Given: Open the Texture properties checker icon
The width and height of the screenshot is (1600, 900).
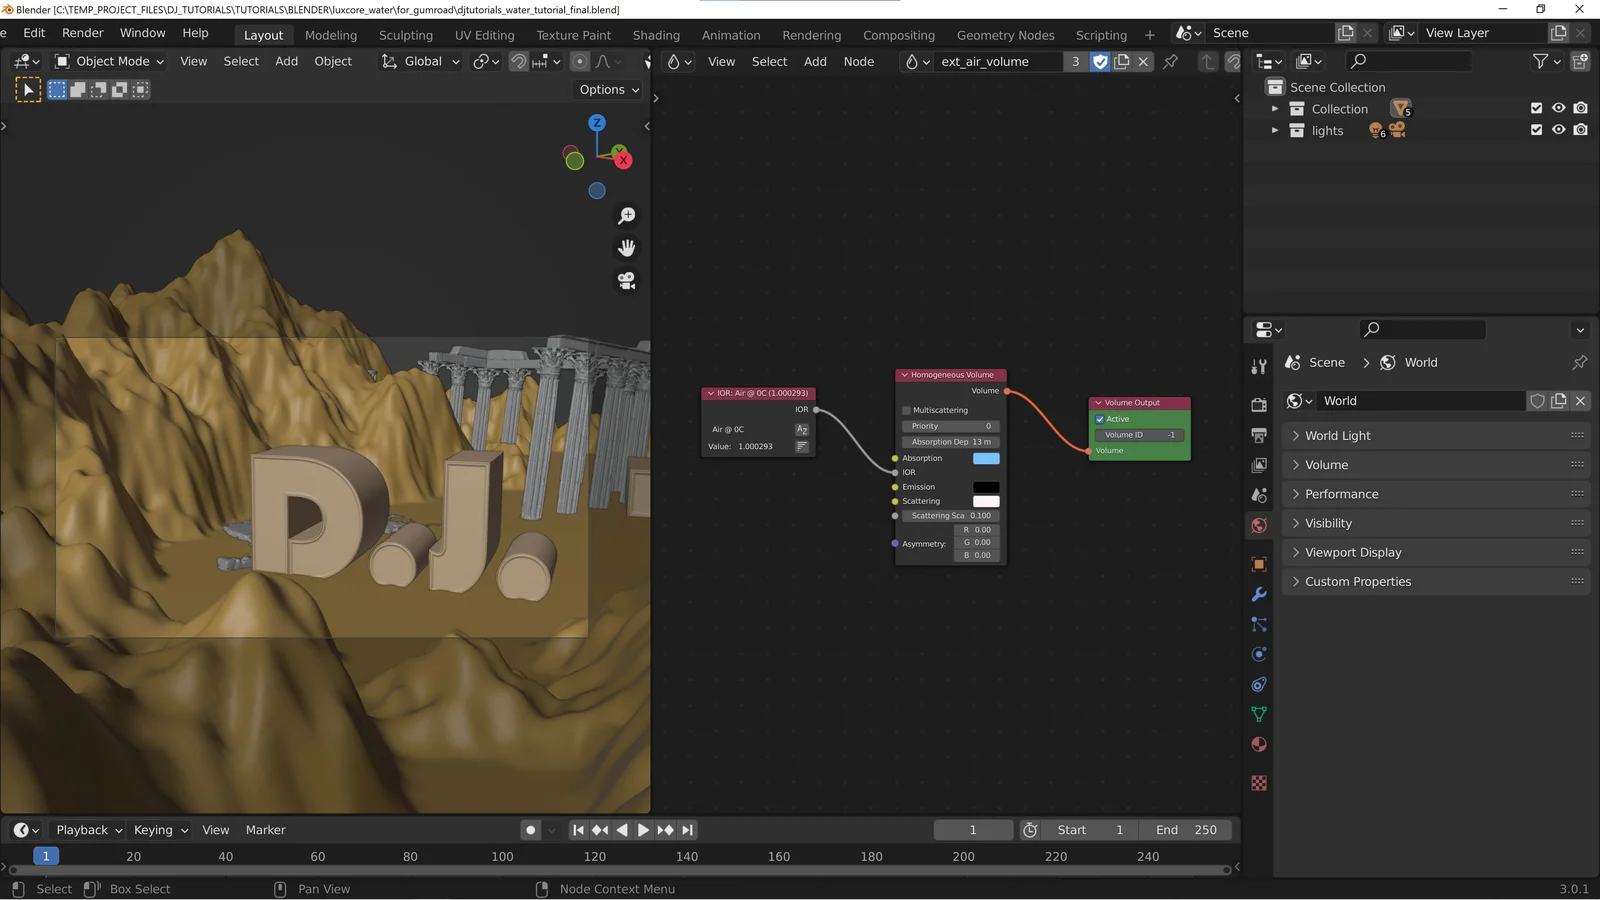Looking at the screenshot, I should 1259,783.
